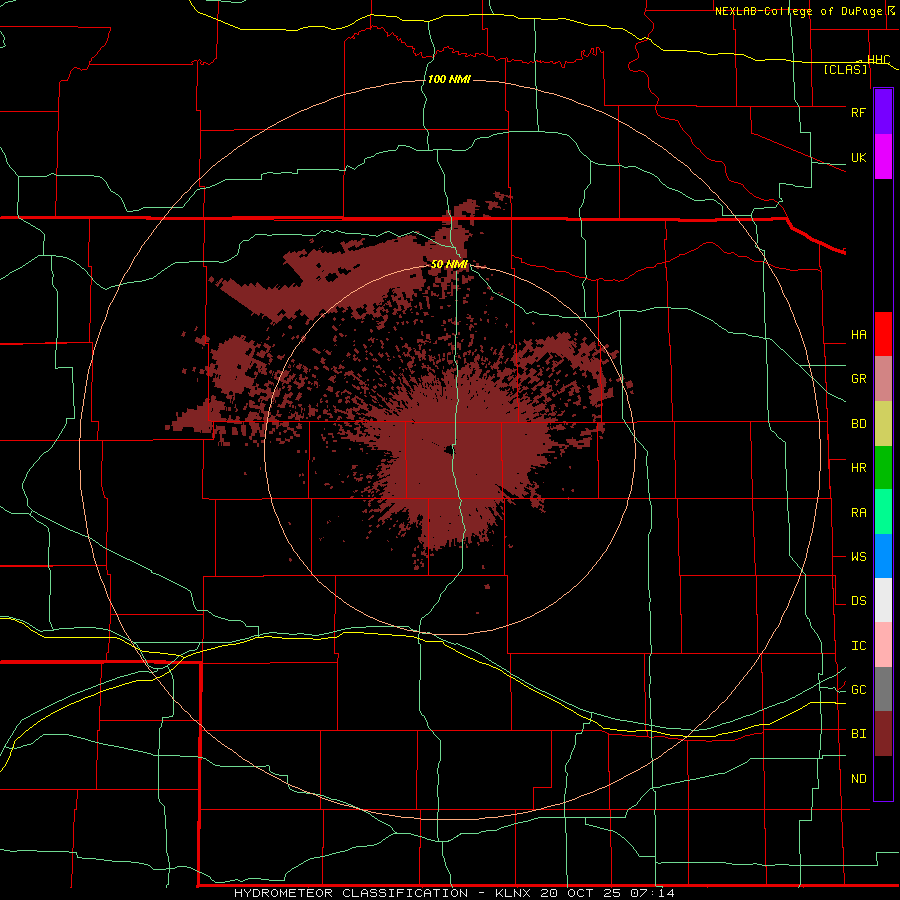Screen dimensions: 900x900
Task: Click the HA red legend swatch
Action: [x=883, y=334]
